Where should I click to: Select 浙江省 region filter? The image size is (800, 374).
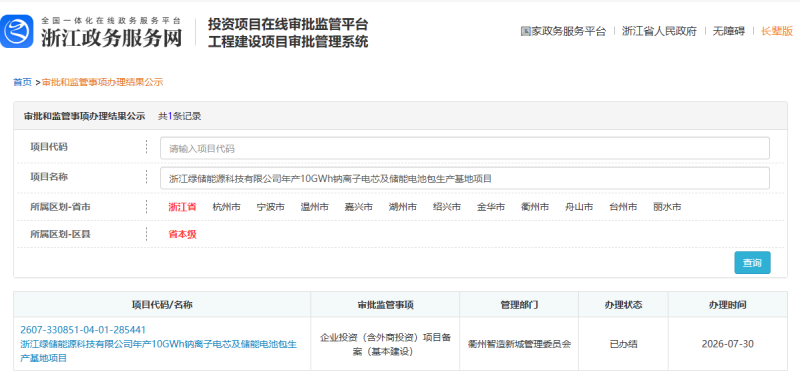182,207
